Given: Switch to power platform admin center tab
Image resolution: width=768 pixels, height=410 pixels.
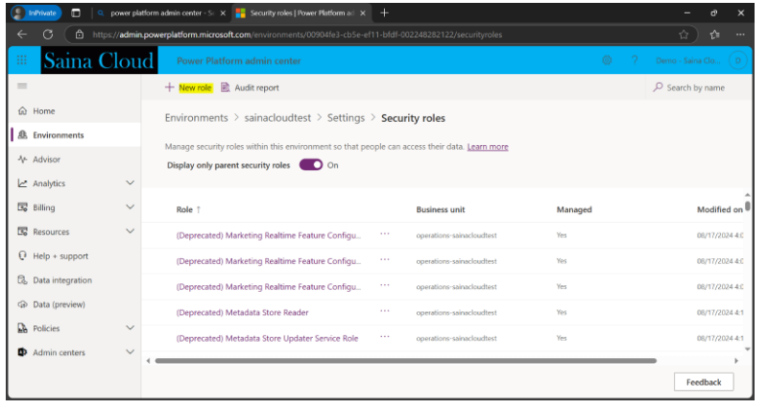Looking at the screenshot, I should click(162, 13).
